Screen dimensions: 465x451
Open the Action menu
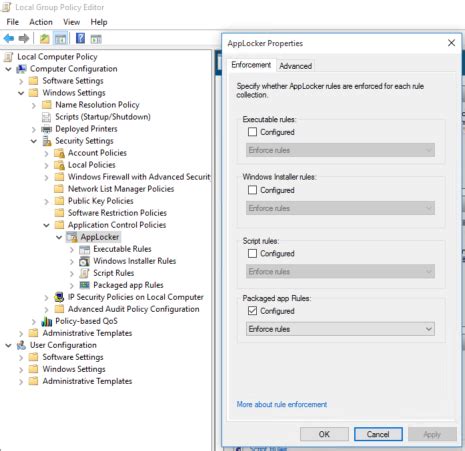pyautogui.click(x=41, y=22)
